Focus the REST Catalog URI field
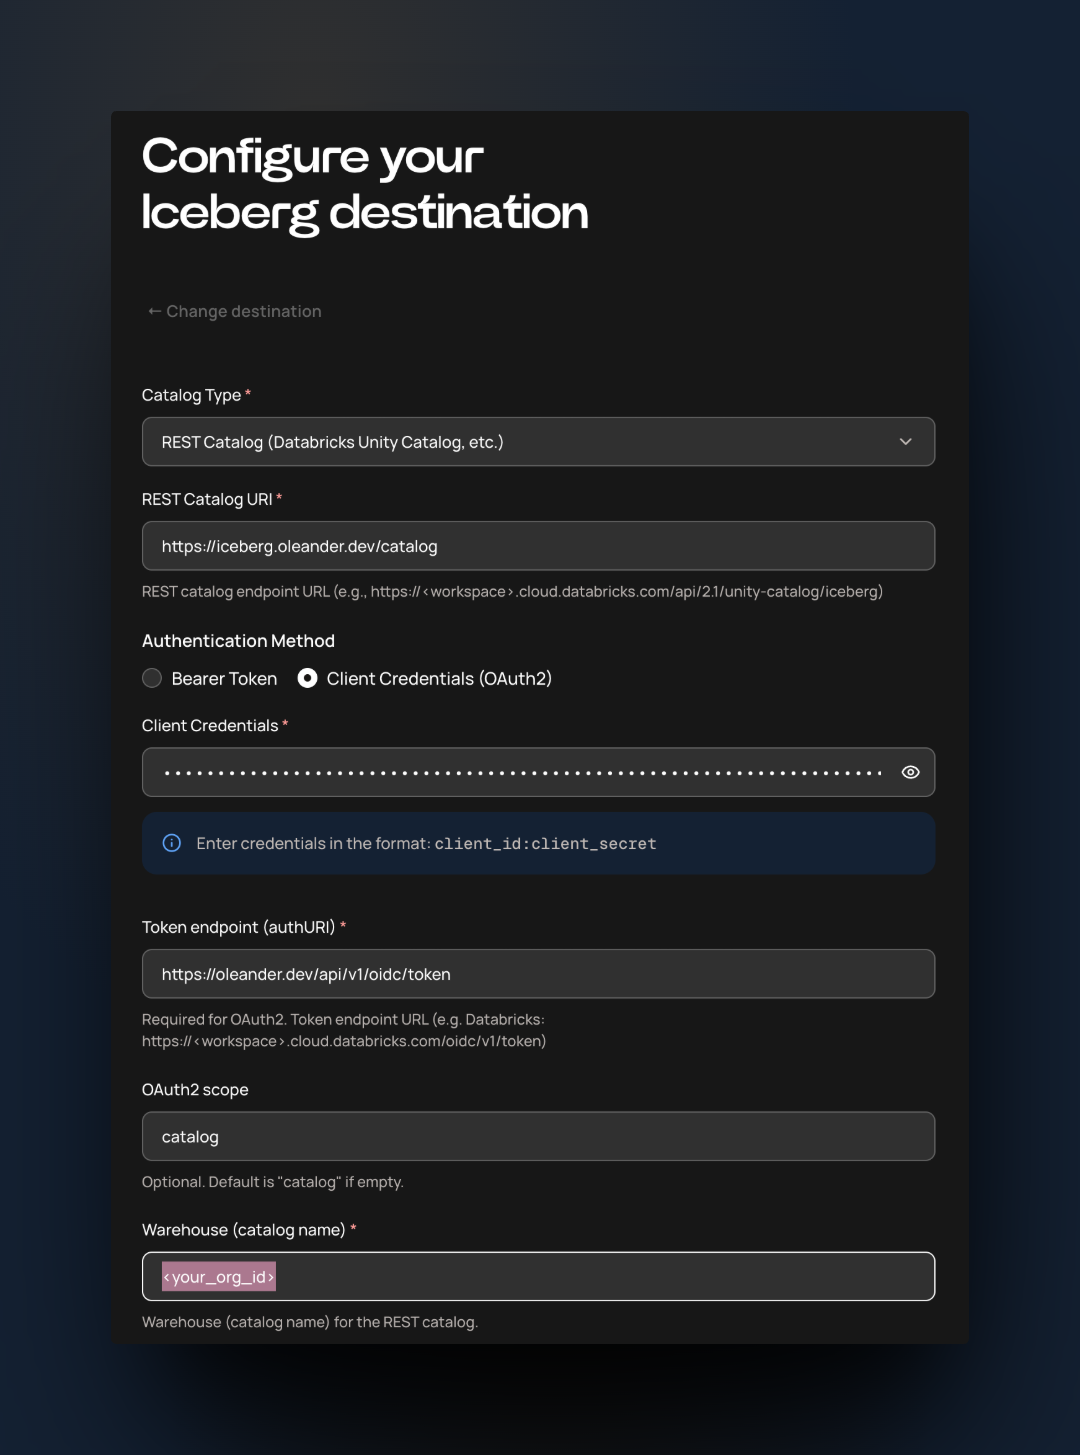The height and width of the screenshot is (1455, 1080). pyautogui.click(x=538, y=546)
